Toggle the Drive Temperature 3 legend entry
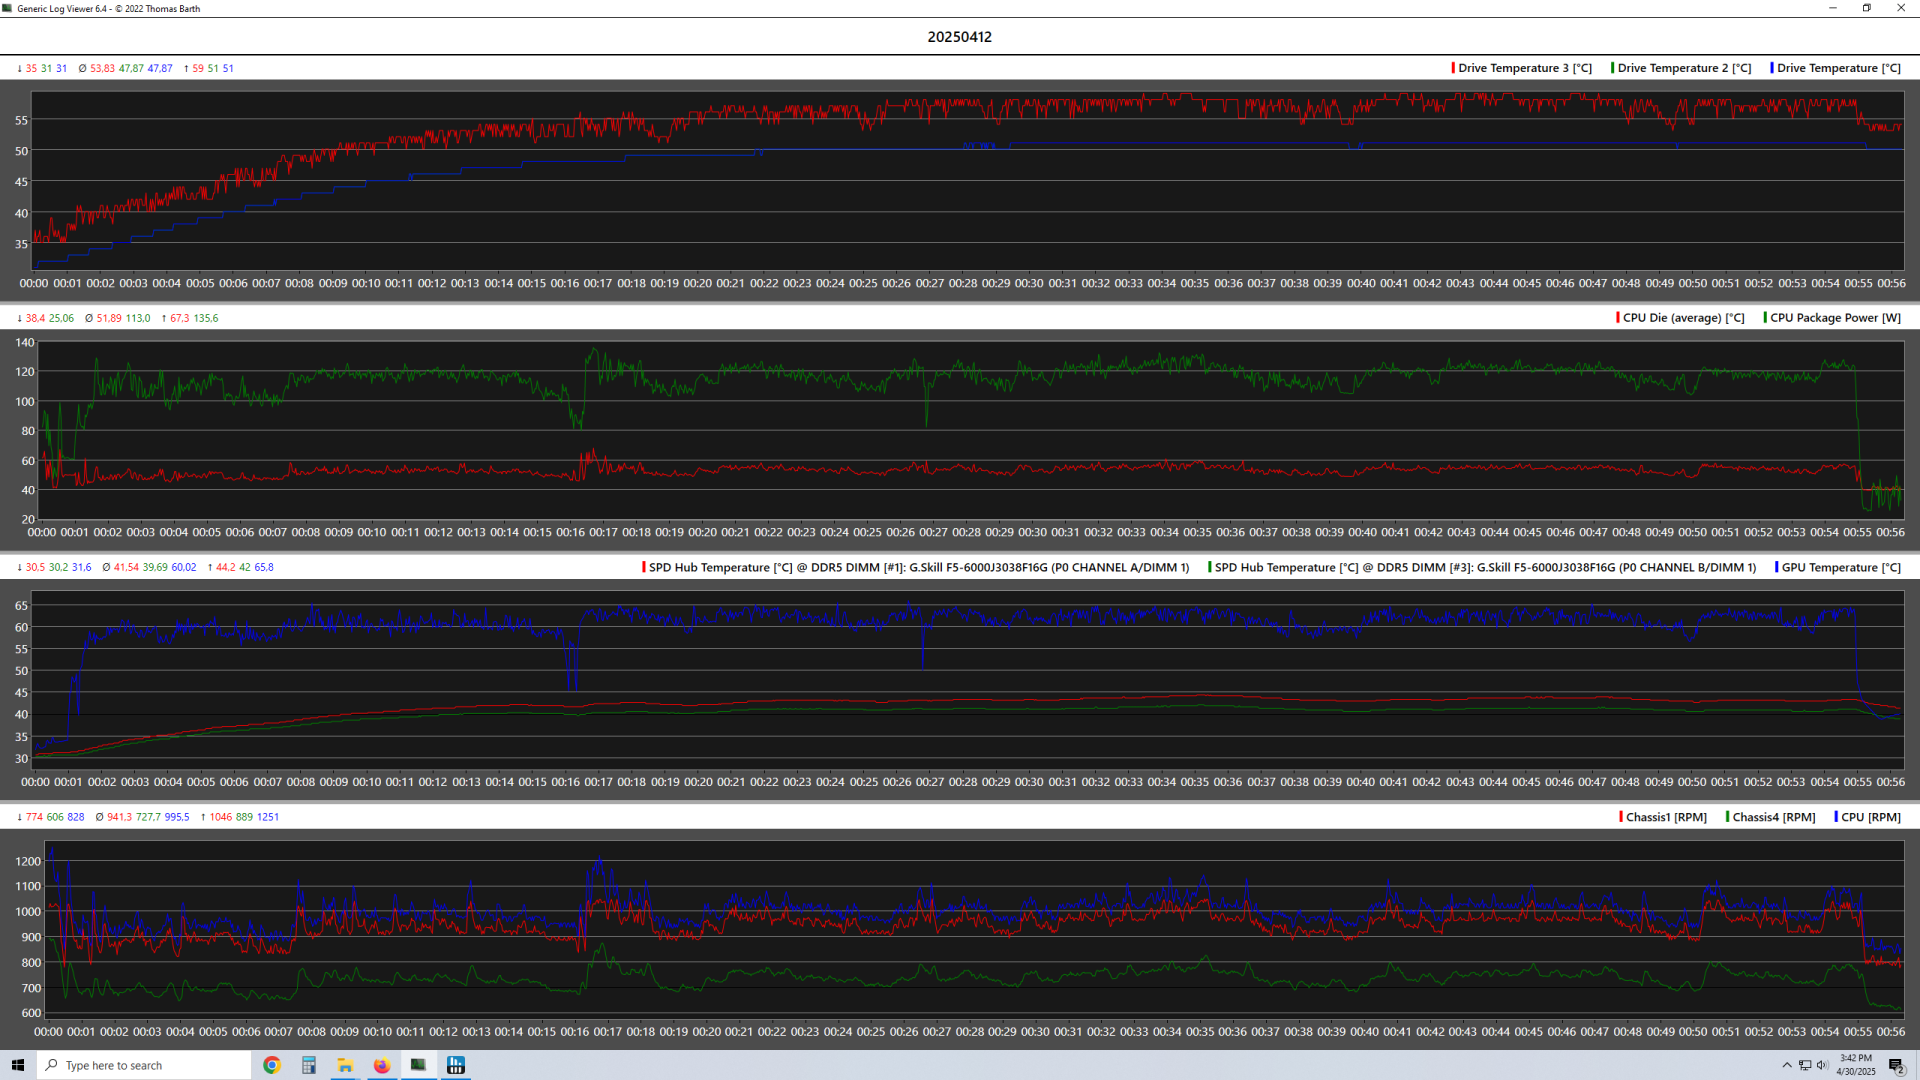 coord(1524,68)
